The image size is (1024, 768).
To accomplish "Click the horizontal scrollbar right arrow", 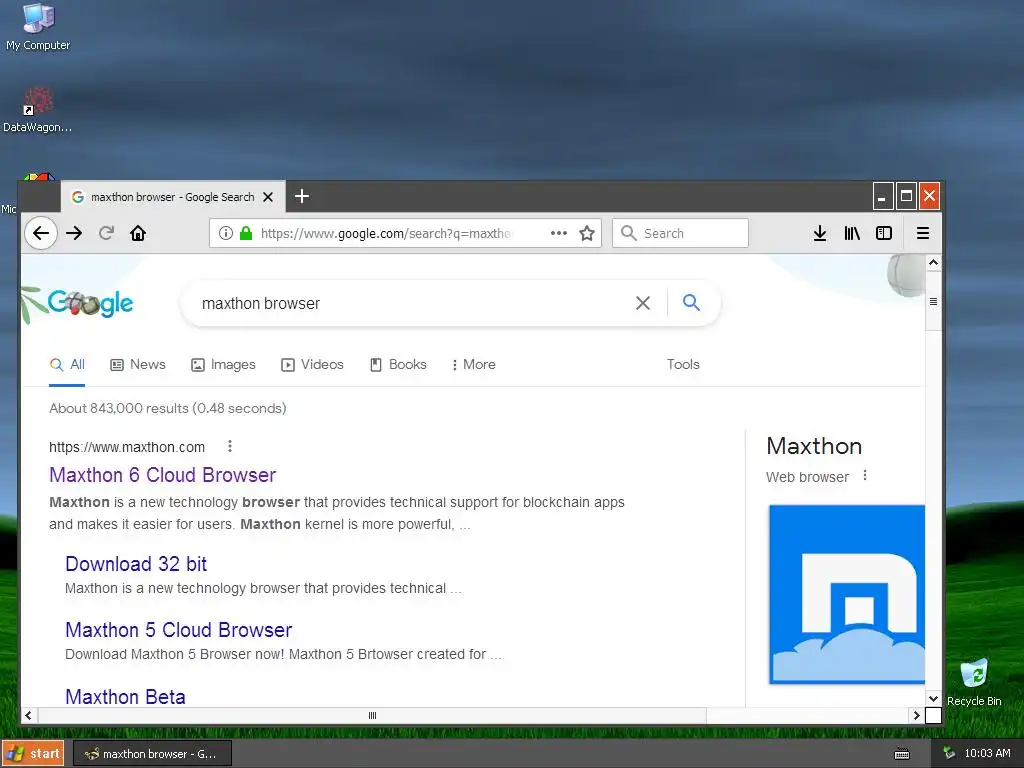I will (916, 715).
